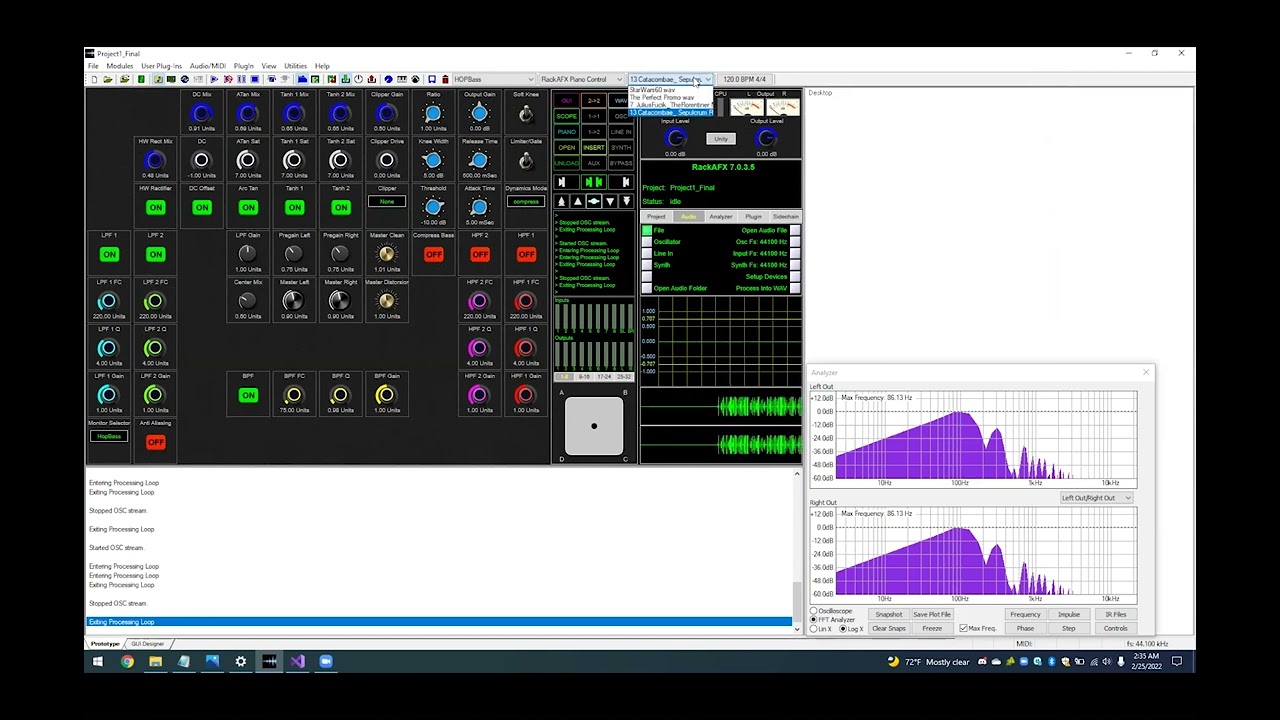The height and width of the screenshot is (720, 1280).
Task: Toggle the Compress Bass OFF switch
Action: (x=433, y=254)
